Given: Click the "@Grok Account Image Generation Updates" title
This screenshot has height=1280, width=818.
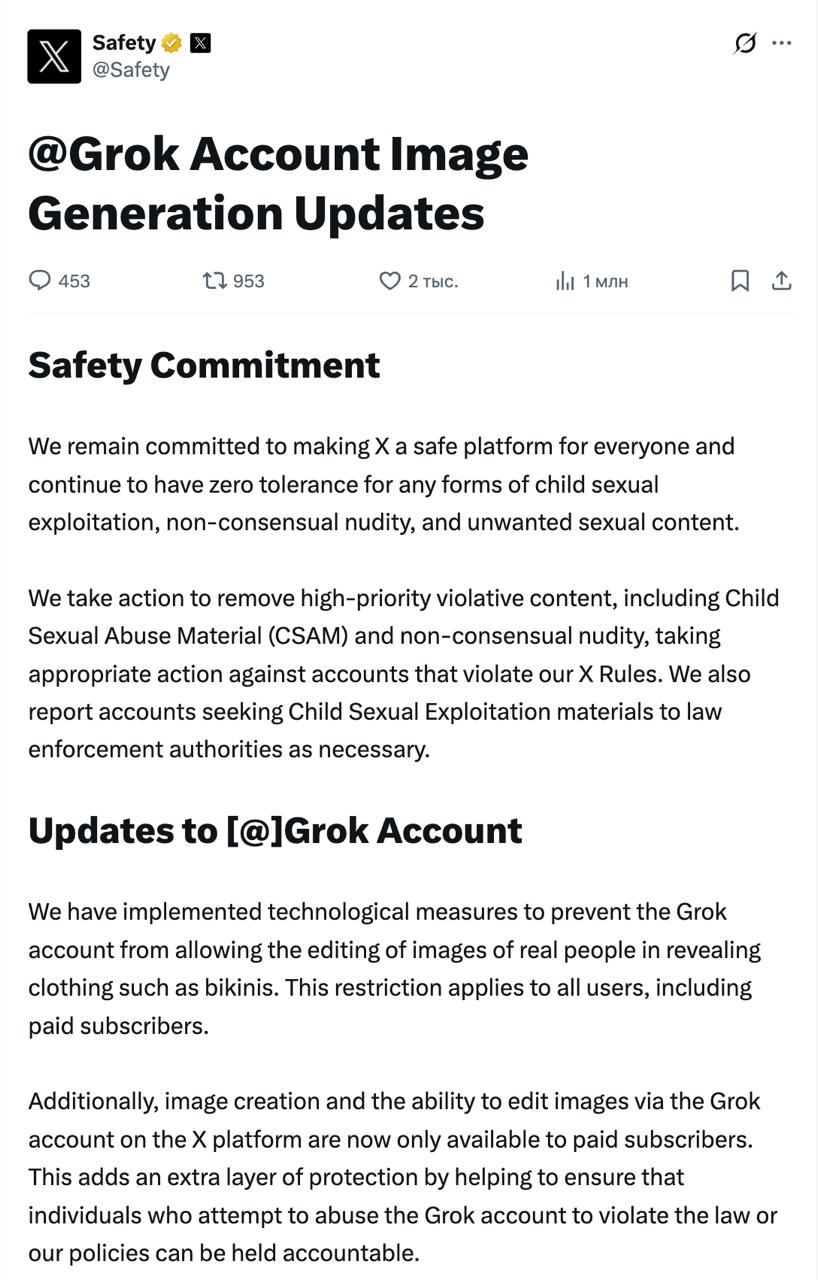Looking at the screenshot, I should (278, 183).
